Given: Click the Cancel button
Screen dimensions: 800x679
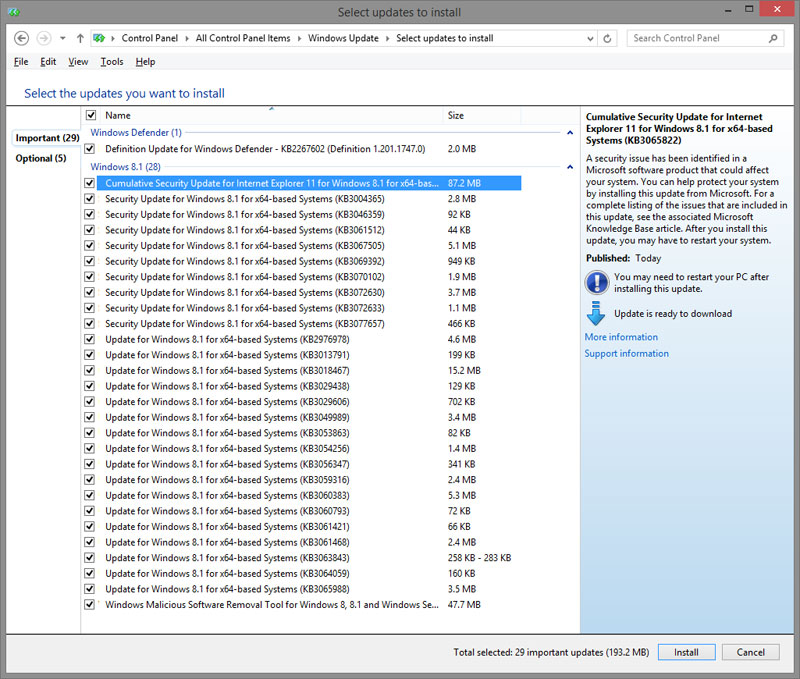Looking at the screenshot, I should click(x=751, y=652).
